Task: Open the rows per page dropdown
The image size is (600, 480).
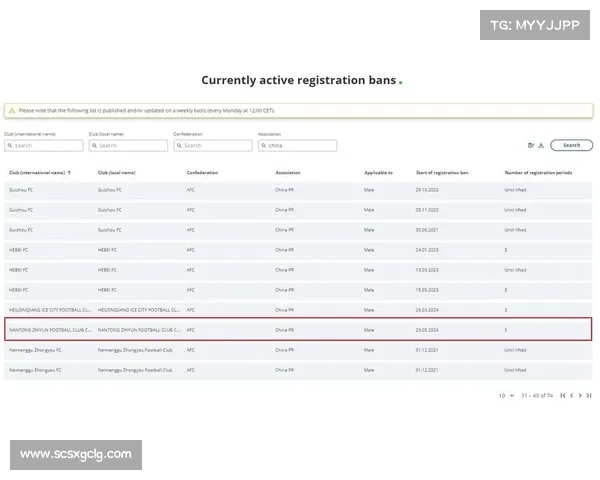Action: [x=507, y=396]
